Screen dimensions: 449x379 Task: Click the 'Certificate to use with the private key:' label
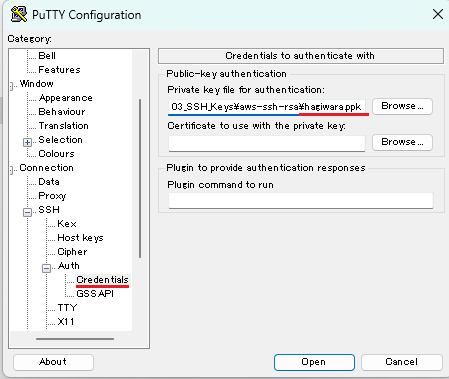point(256,126)
